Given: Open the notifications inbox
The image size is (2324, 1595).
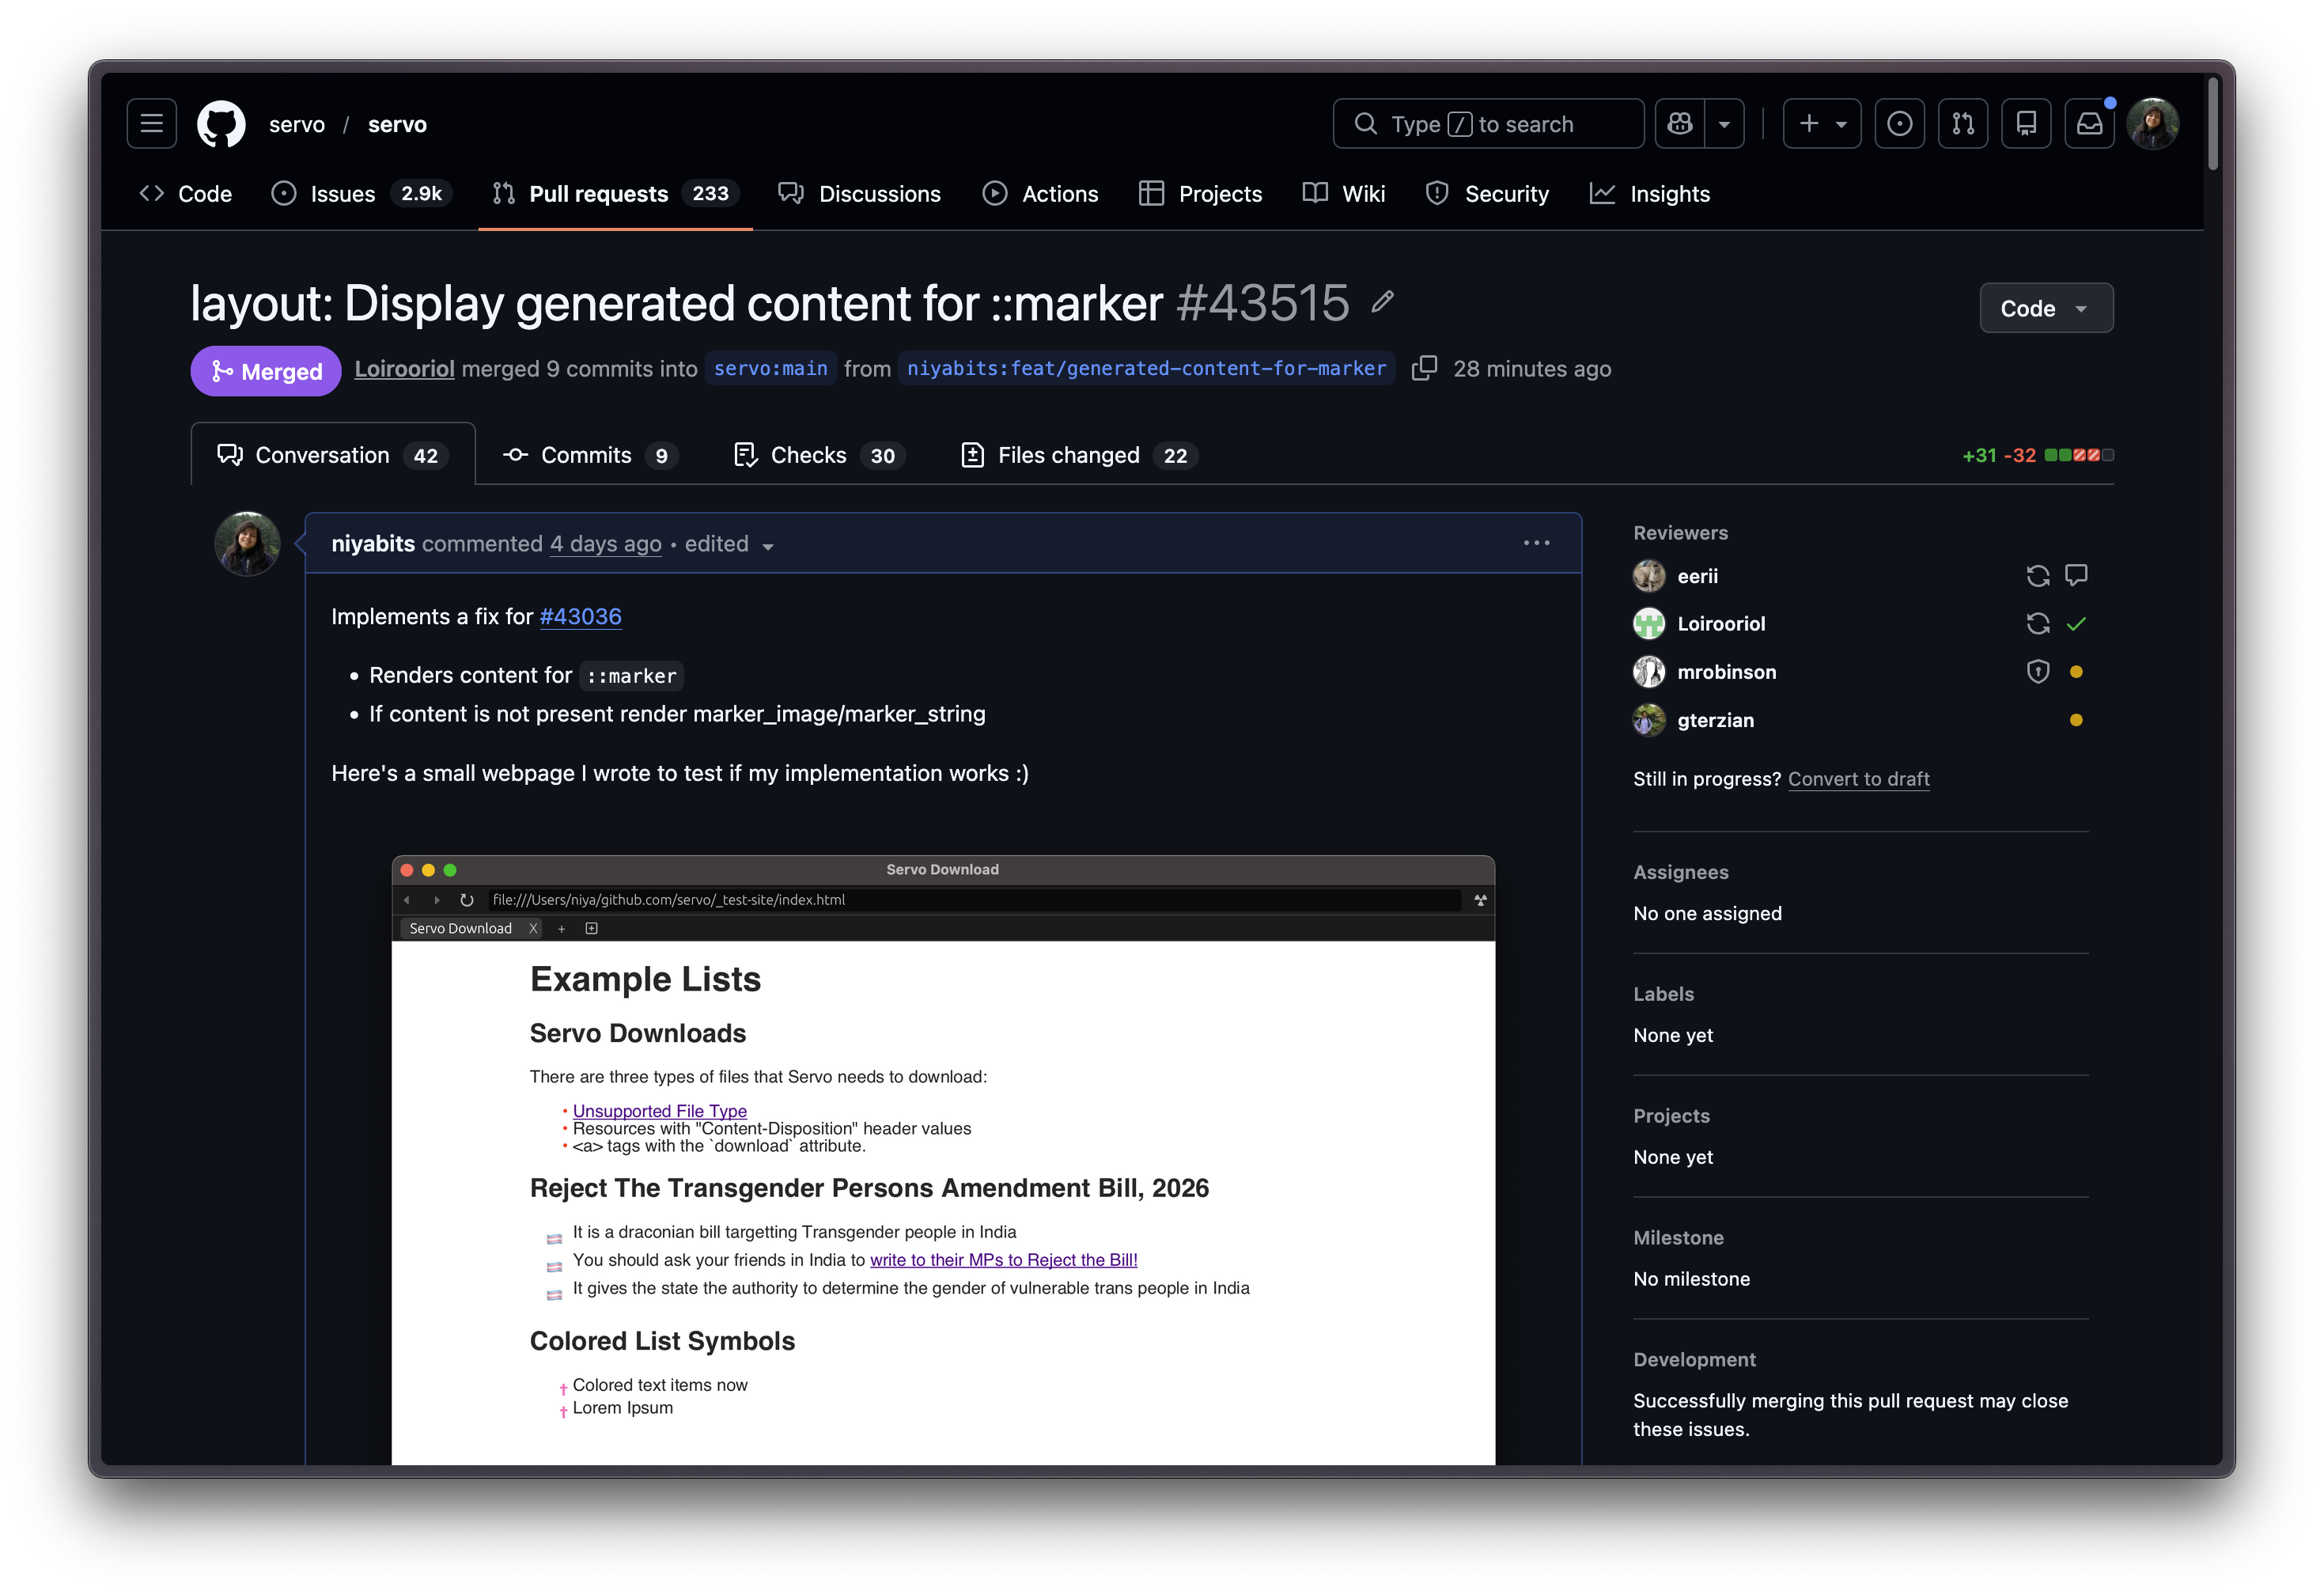Looking at the screenshot, I should [2090, 124].
